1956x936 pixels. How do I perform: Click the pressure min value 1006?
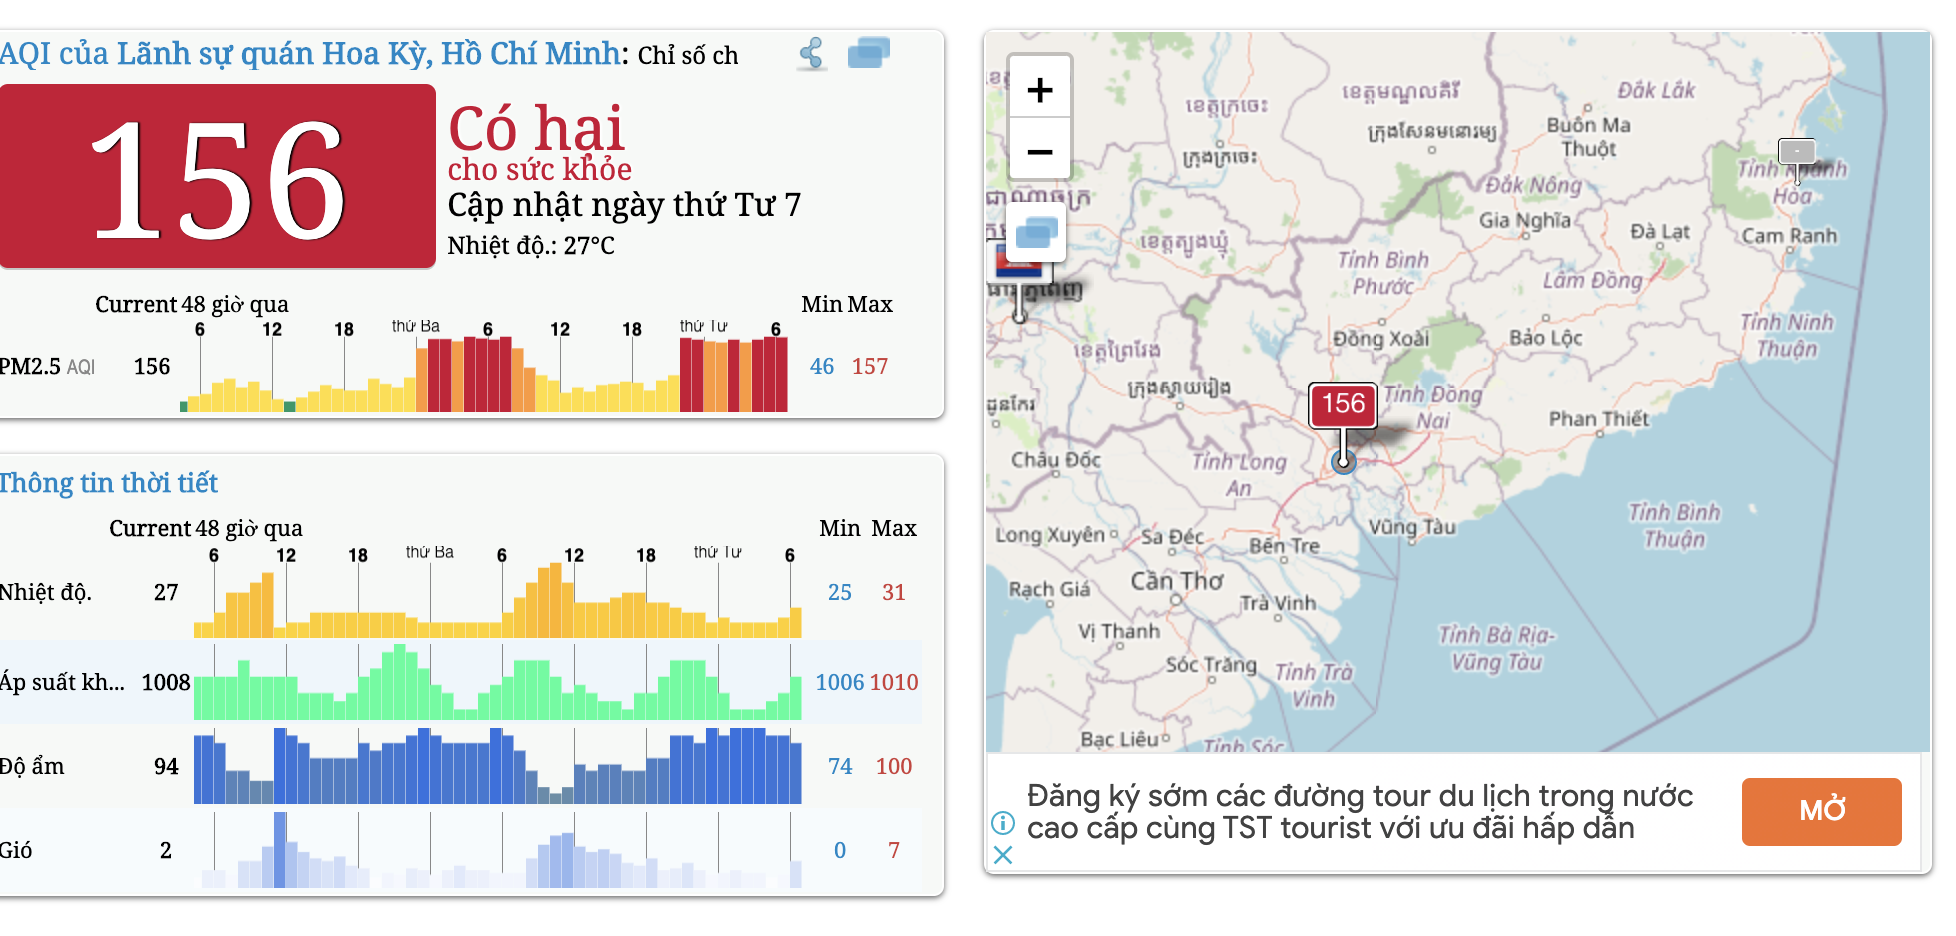coord(839,682)
